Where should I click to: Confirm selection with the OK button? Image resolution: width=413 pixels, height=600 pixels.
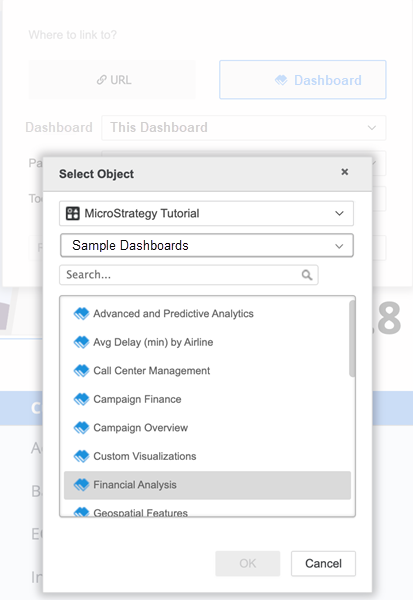point(248,563)
